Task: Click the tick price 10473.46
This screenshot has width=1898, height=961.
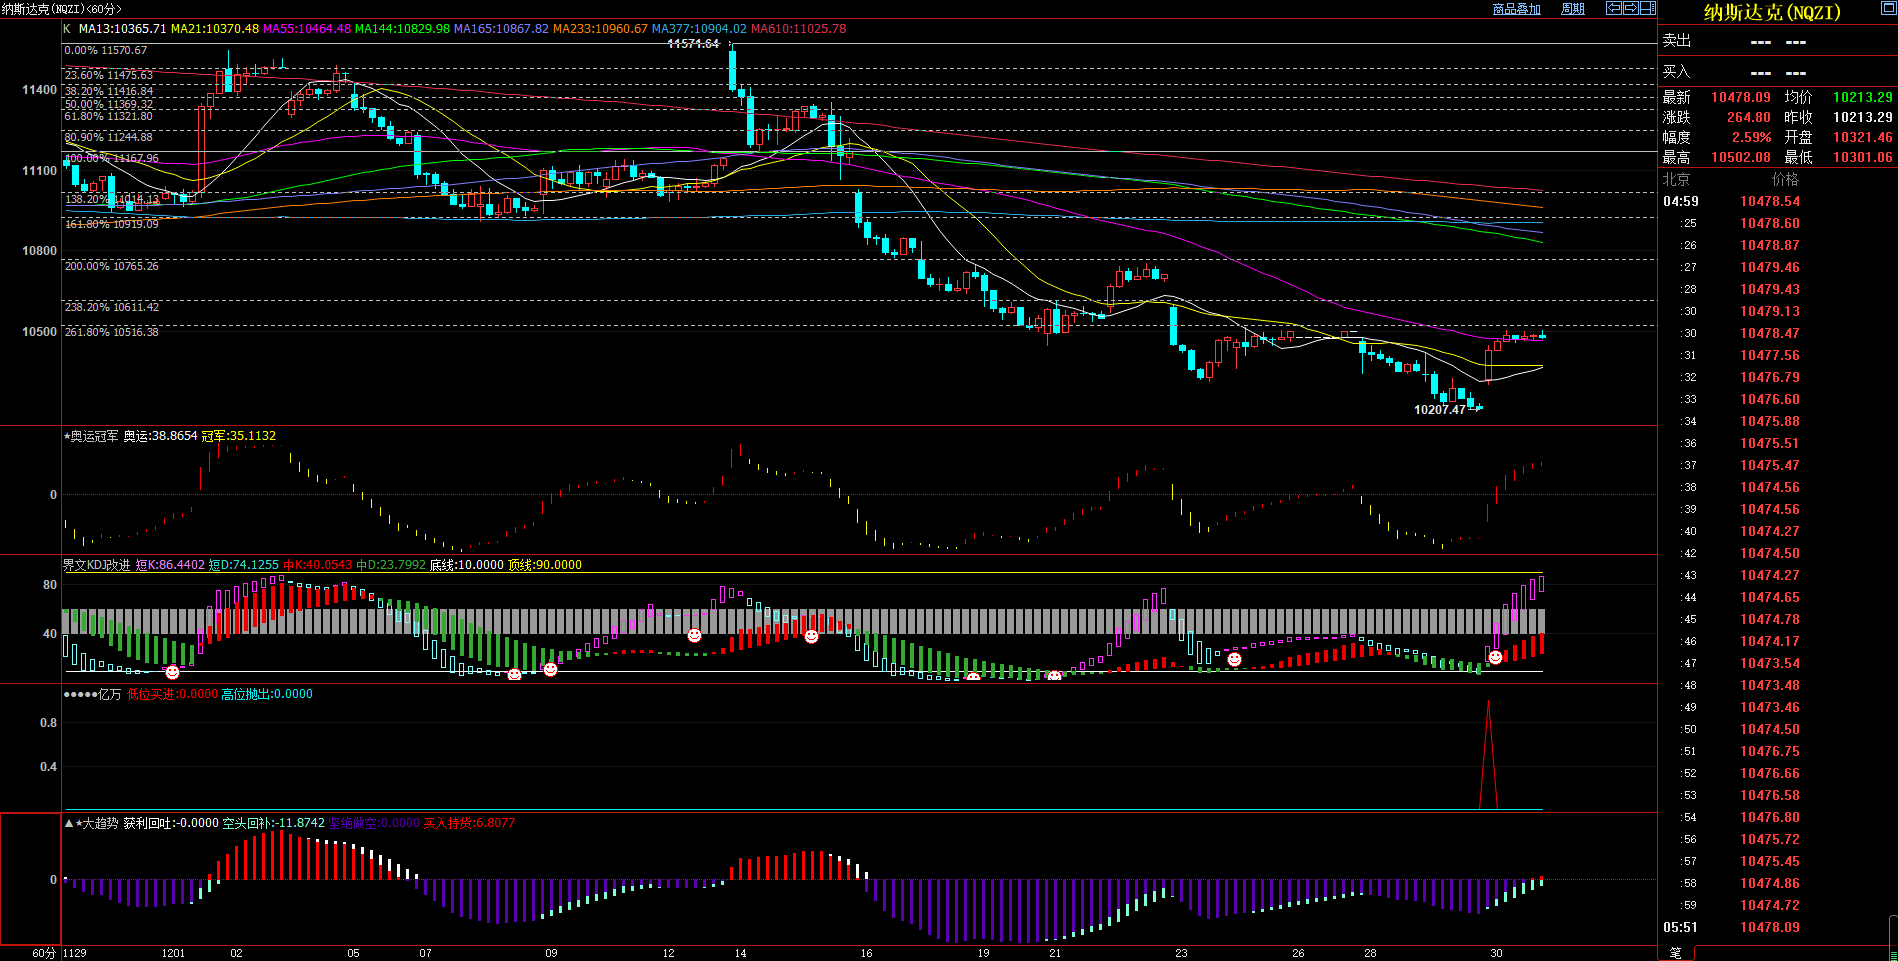Action: point(1770,708)
